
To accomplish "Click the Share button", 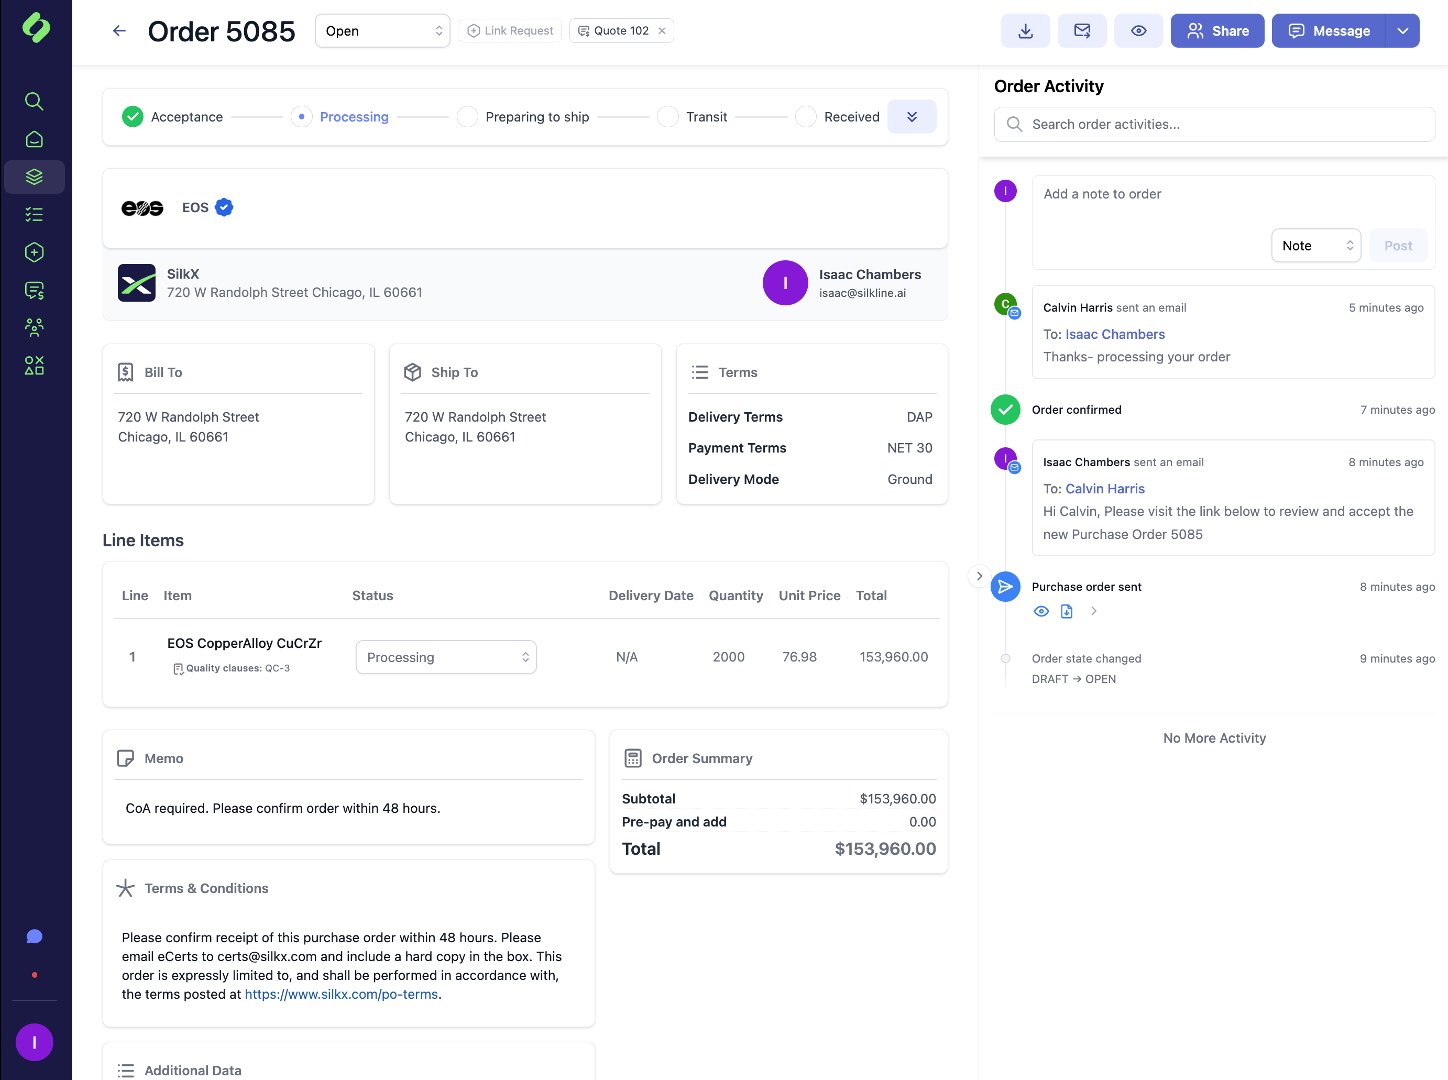I will point(1217,31).
